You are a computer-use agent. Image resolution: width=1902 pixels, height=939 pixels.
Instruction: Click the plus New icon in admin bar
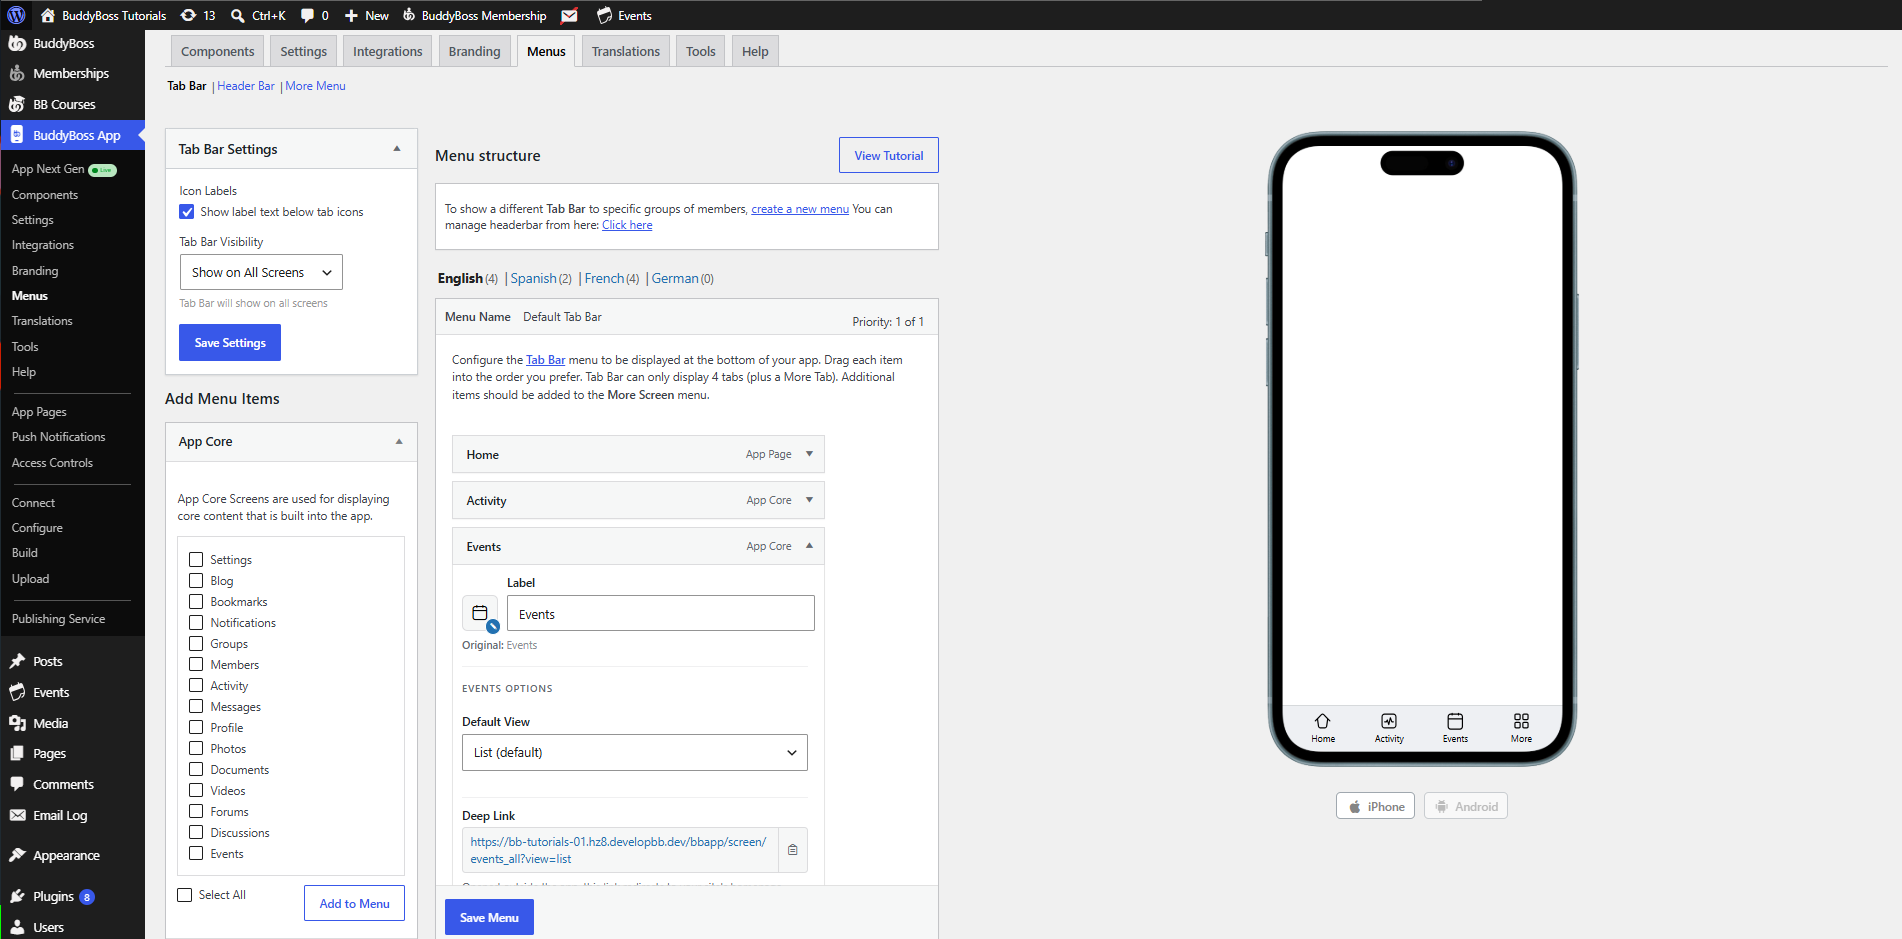(351, 15)
